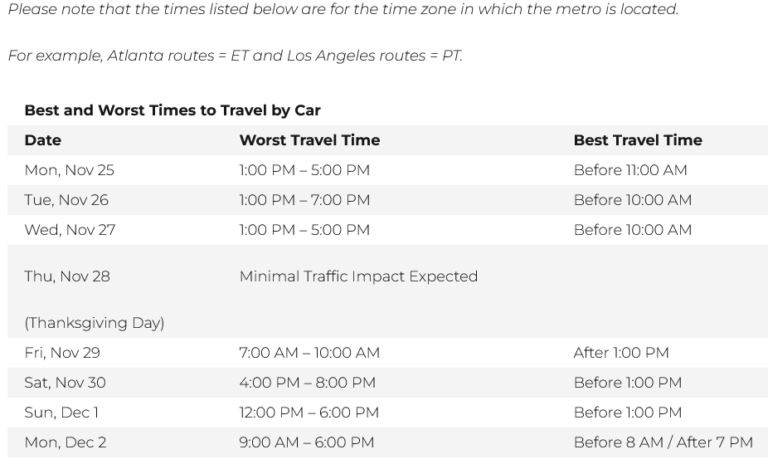Click the "Worst Travel Time" column header
This screenshot has width=768, height=469.
coord(309,140)
